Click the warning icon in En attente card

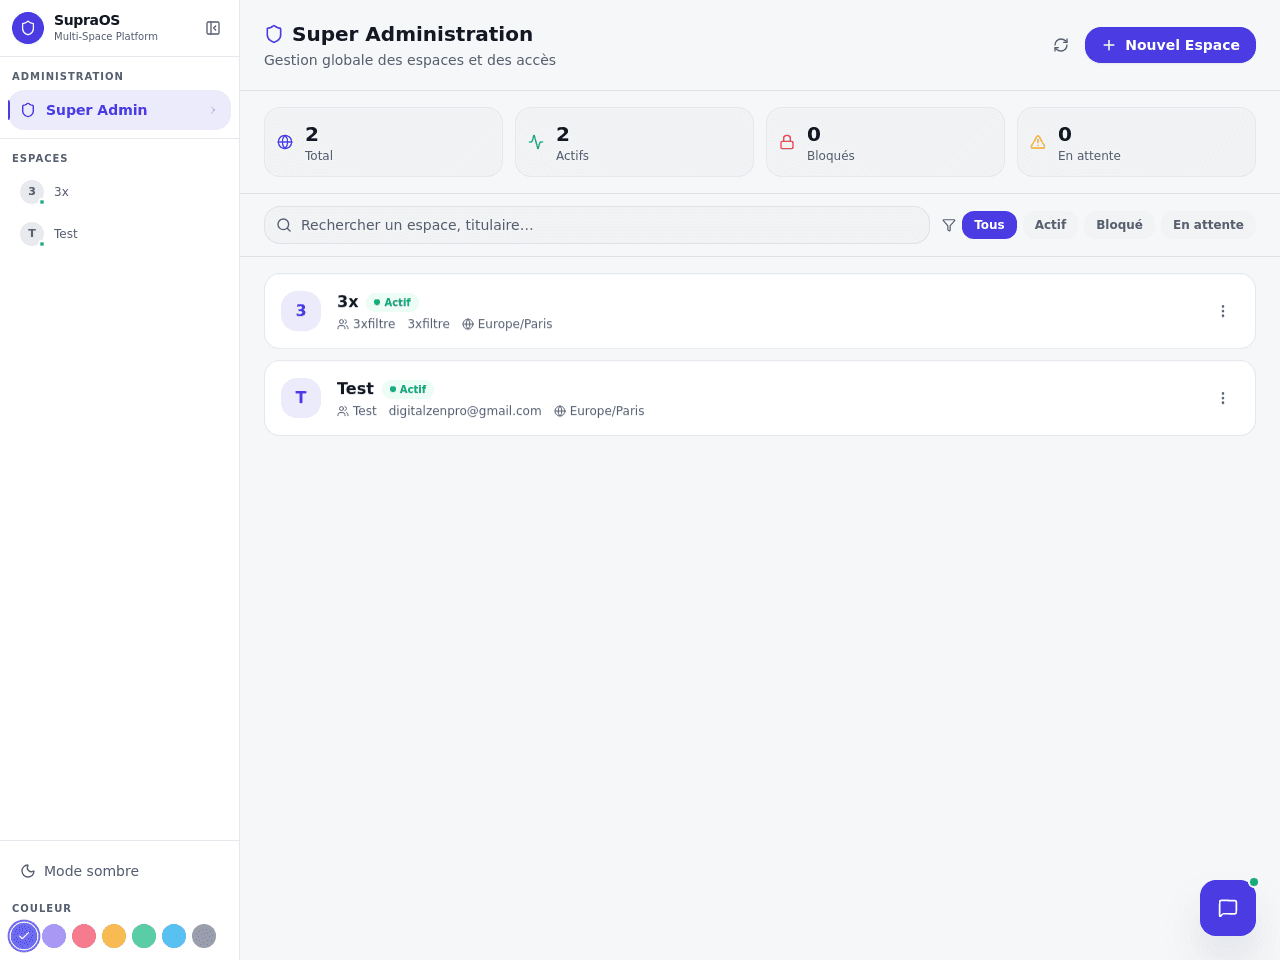point(1038,142)
